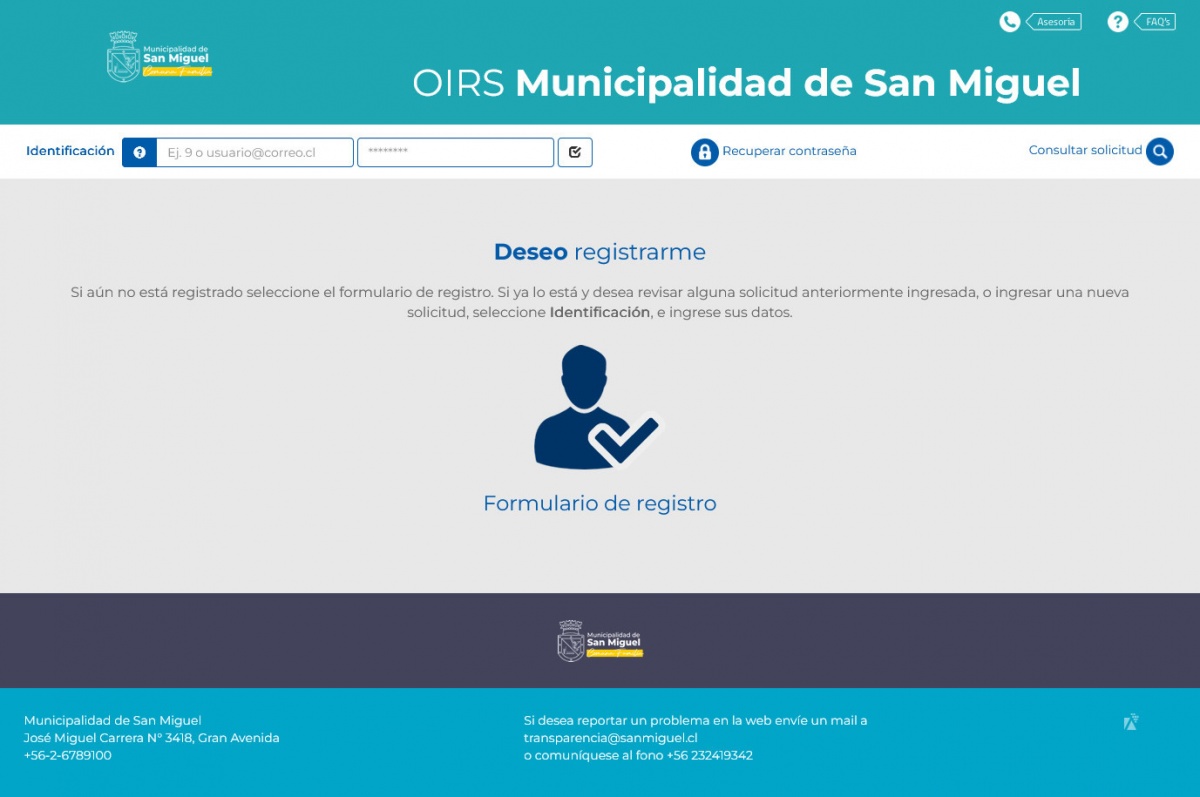Open the accessibility icon in the footer

pos(1130,721)
